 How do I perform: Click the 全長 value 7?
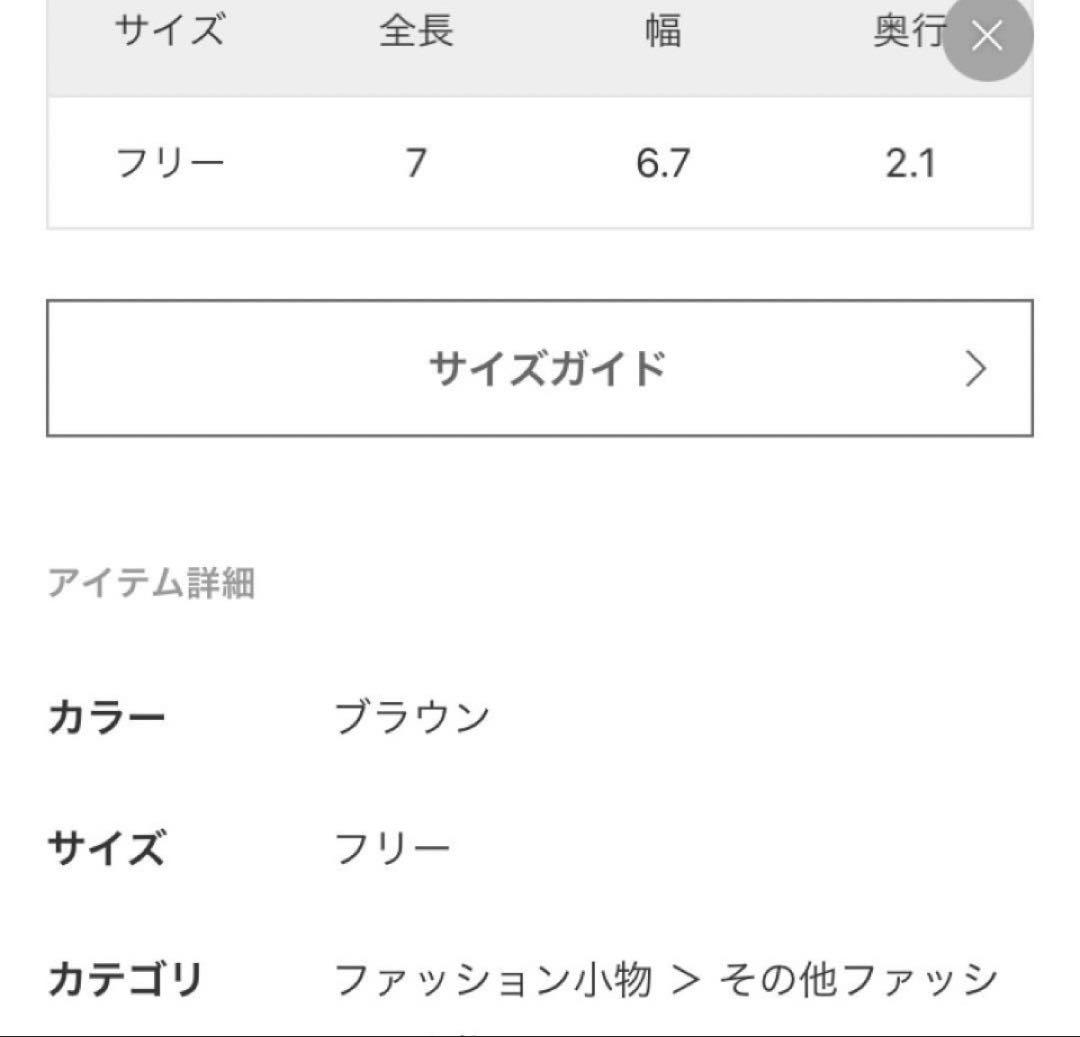click(x=416, y=164)
